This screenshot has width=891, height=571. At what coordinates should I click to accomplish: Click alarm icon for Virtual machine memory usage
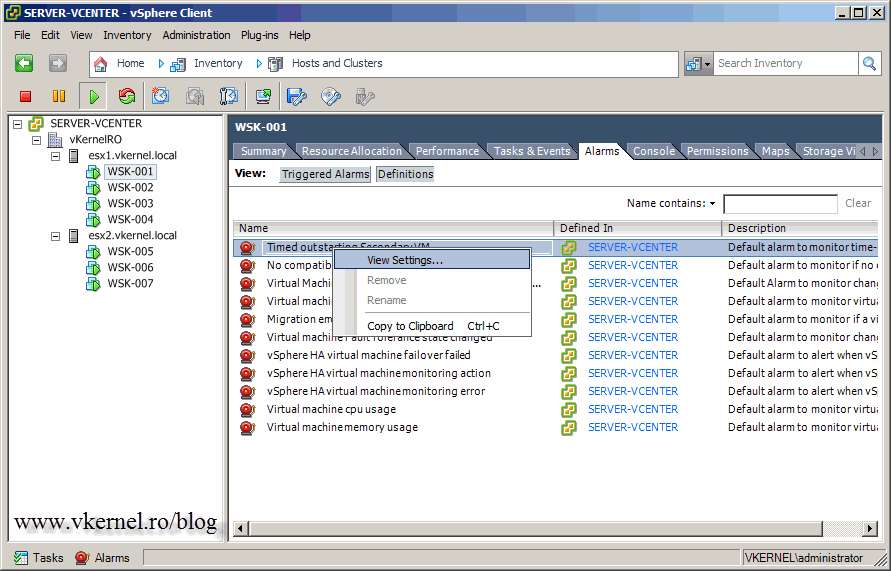click(x=247, y=428)
